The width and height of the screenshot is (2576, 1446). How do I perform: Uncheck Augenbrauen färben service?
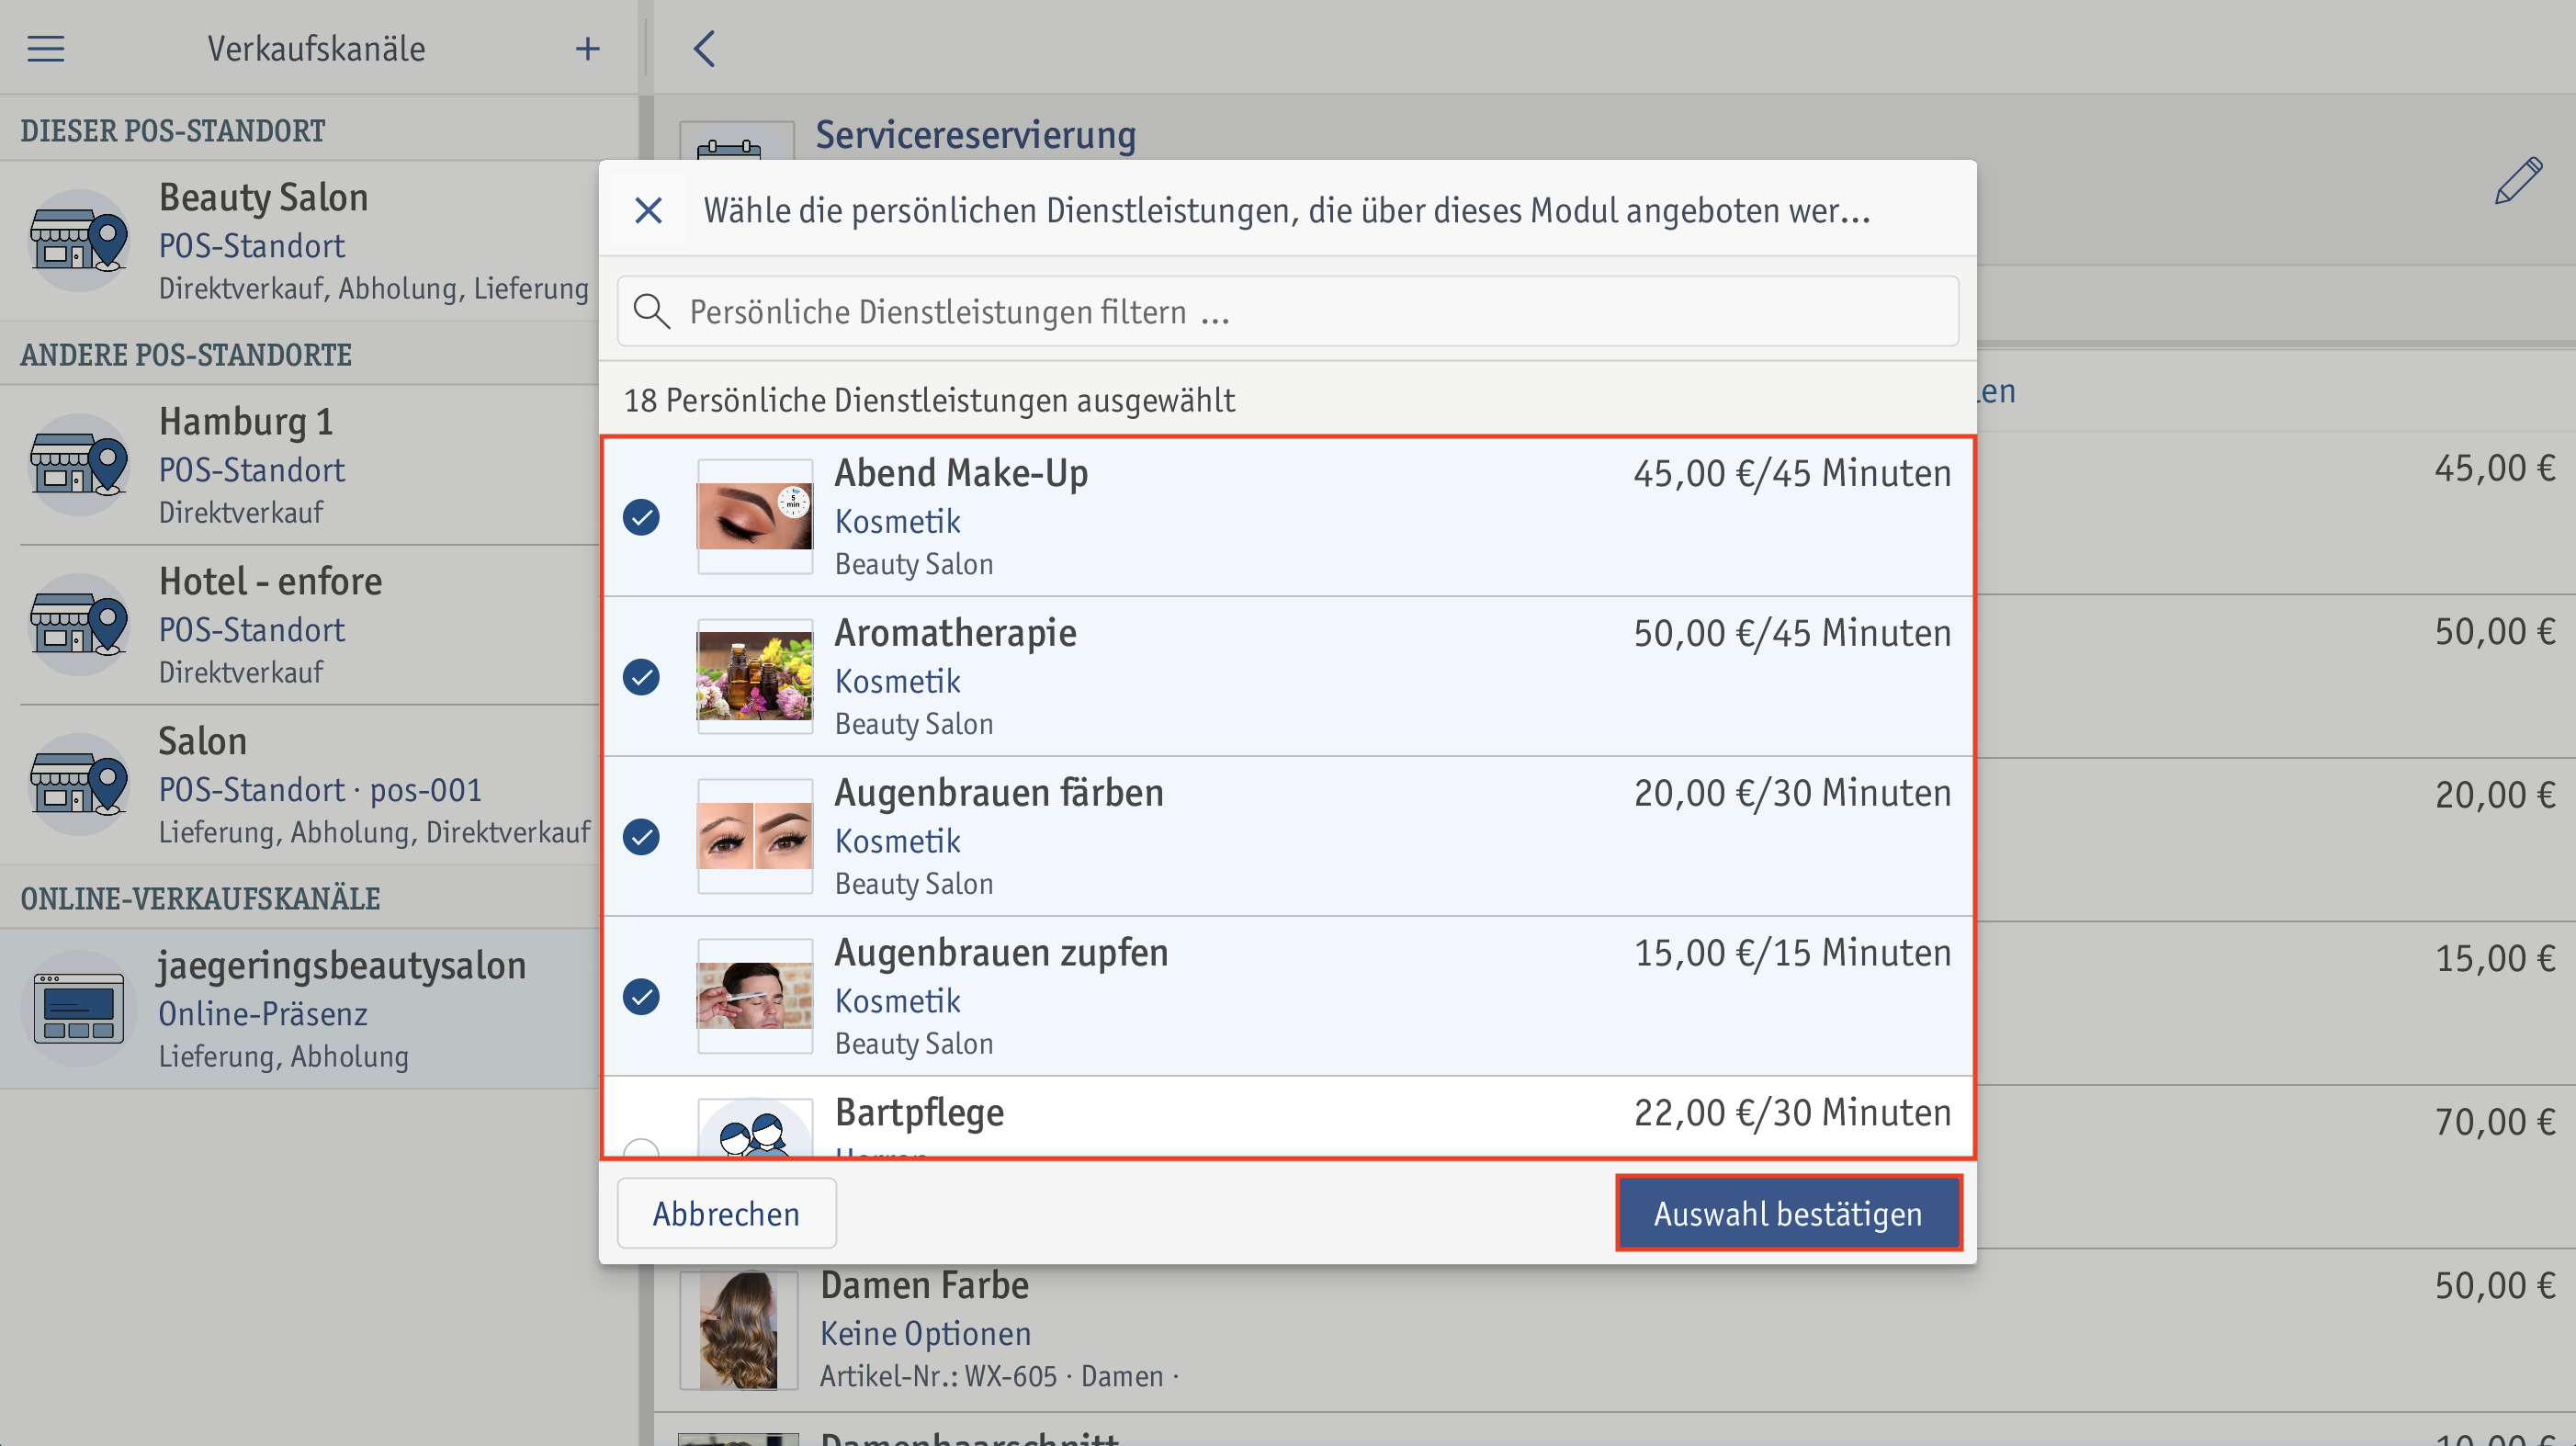pos(641,837)
